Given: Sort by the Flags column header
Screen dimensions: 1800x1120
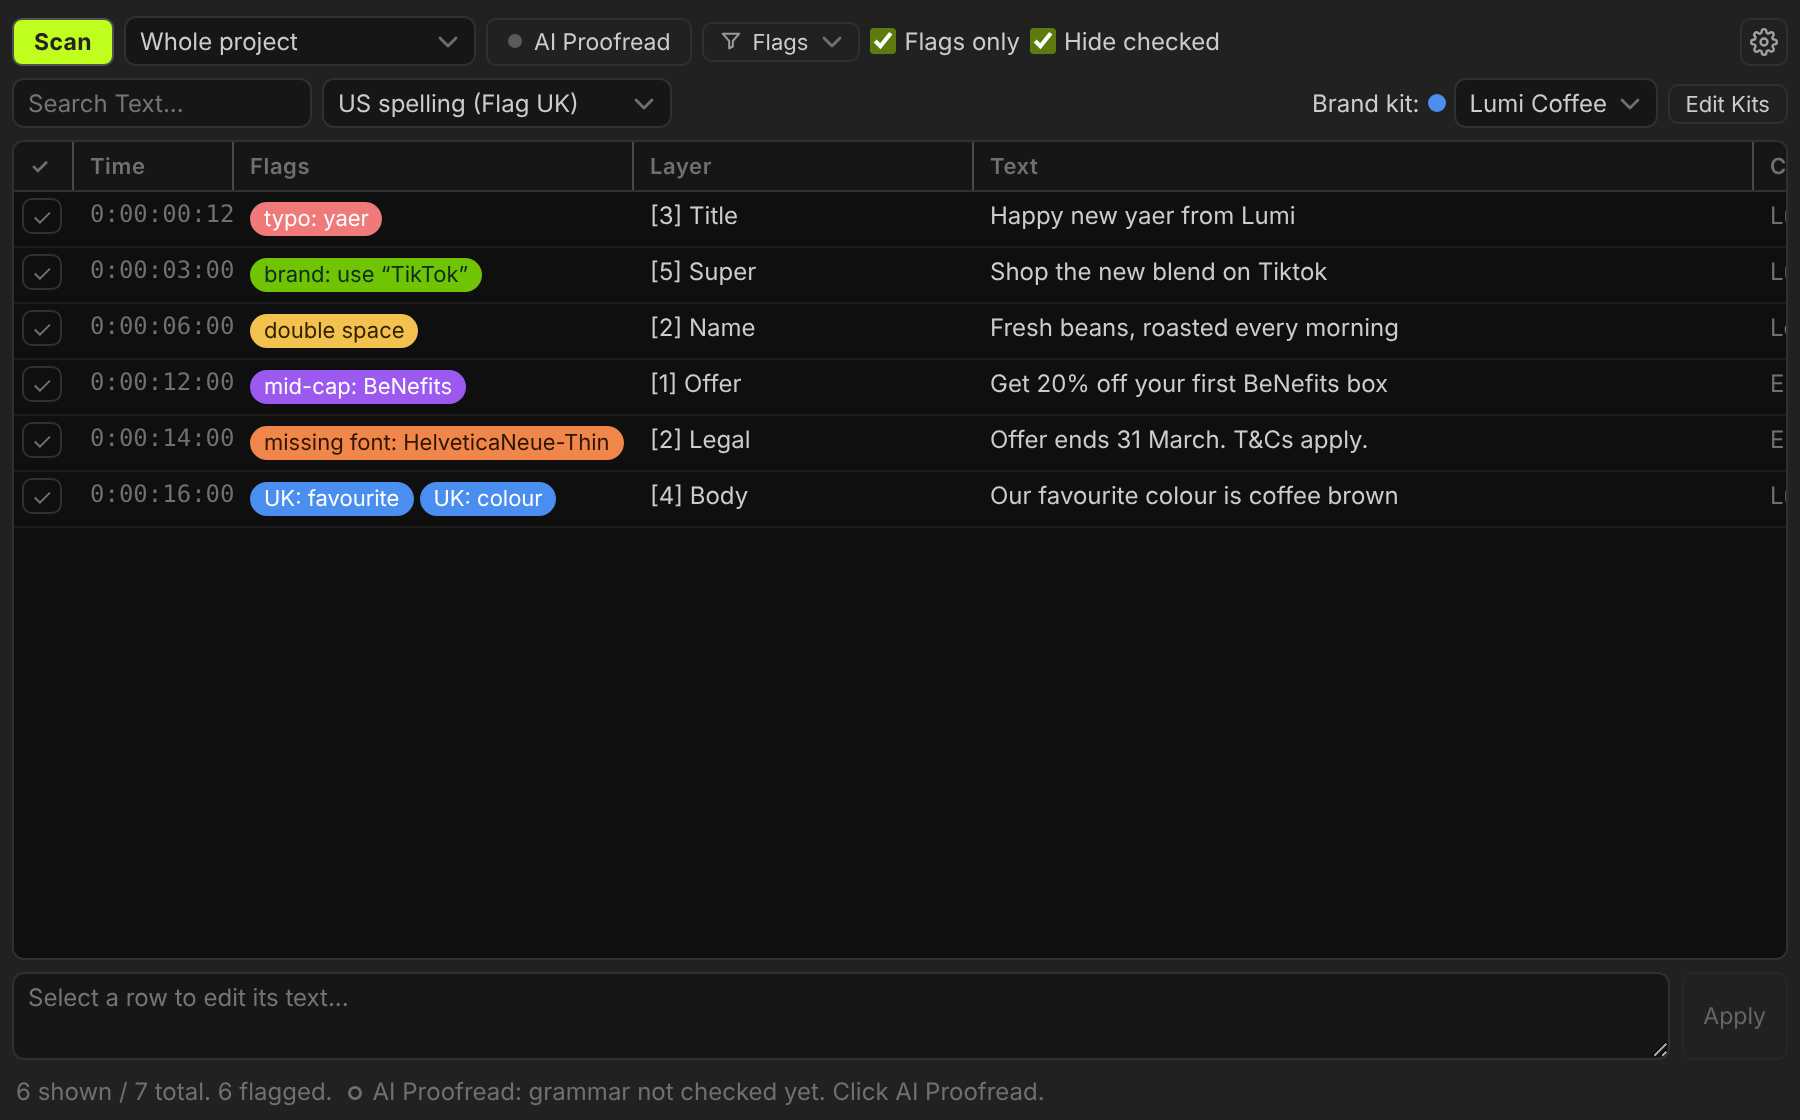Looking at the screenshot, I should pyautogui.click(x=433, y=166).
